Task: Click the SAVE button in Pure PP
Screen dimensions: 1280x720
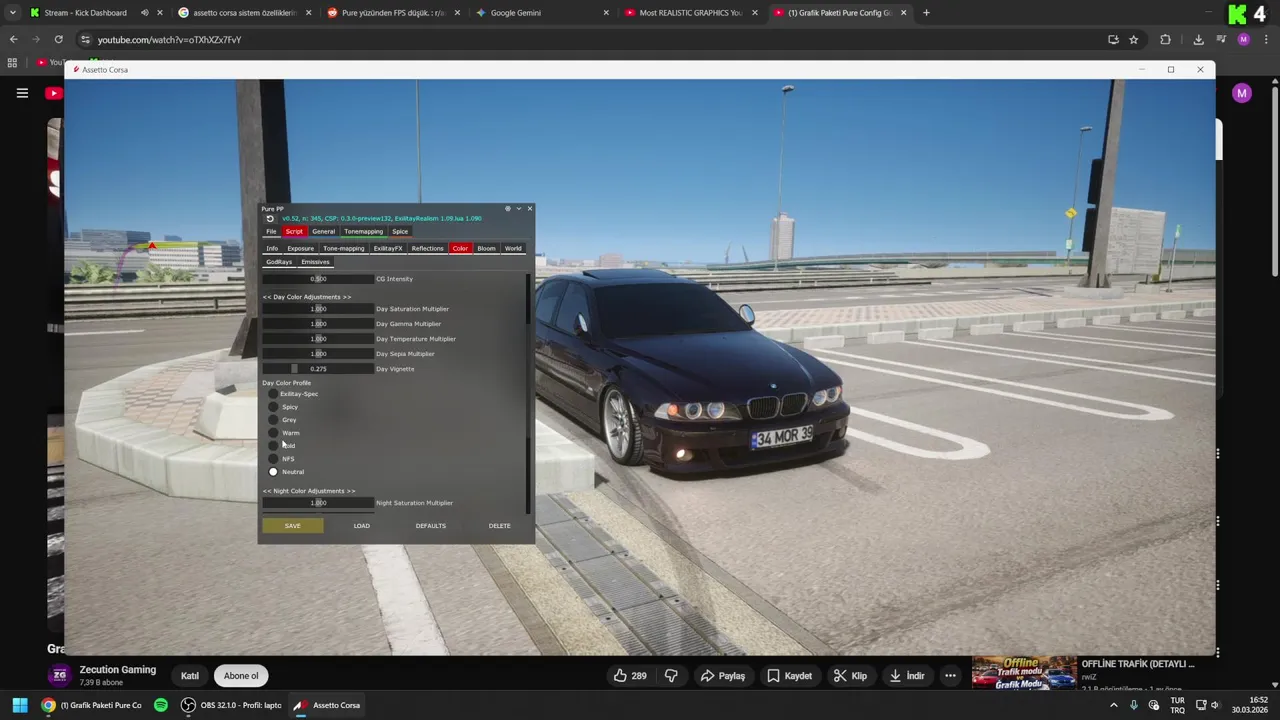Action: [292, 526]
